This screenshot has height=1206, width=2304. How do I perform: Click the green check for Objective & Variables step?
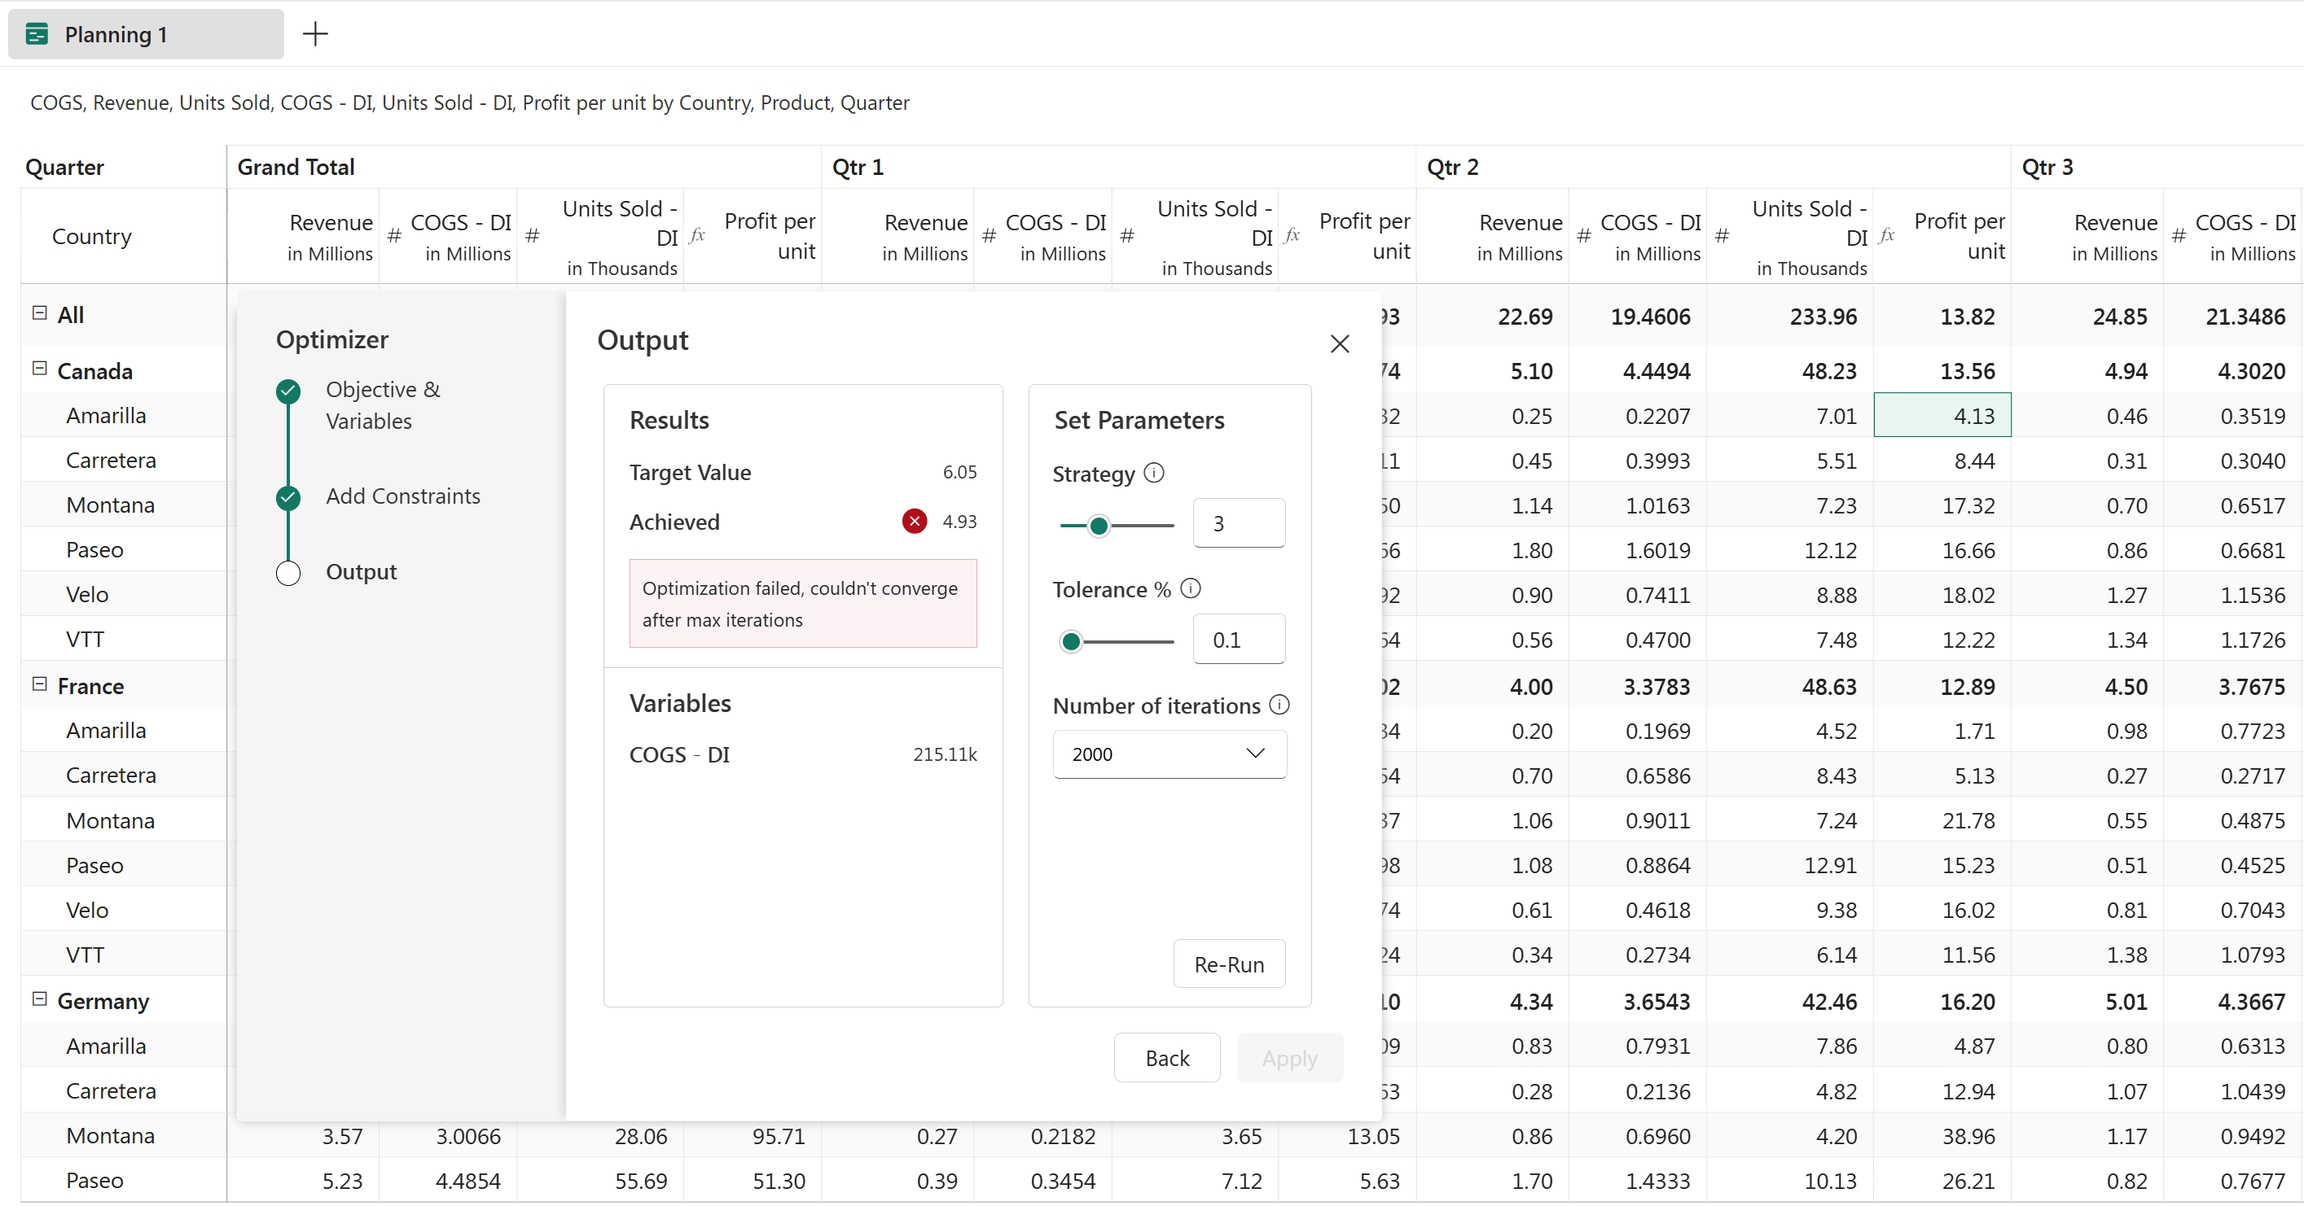click(x=288, y=391)
